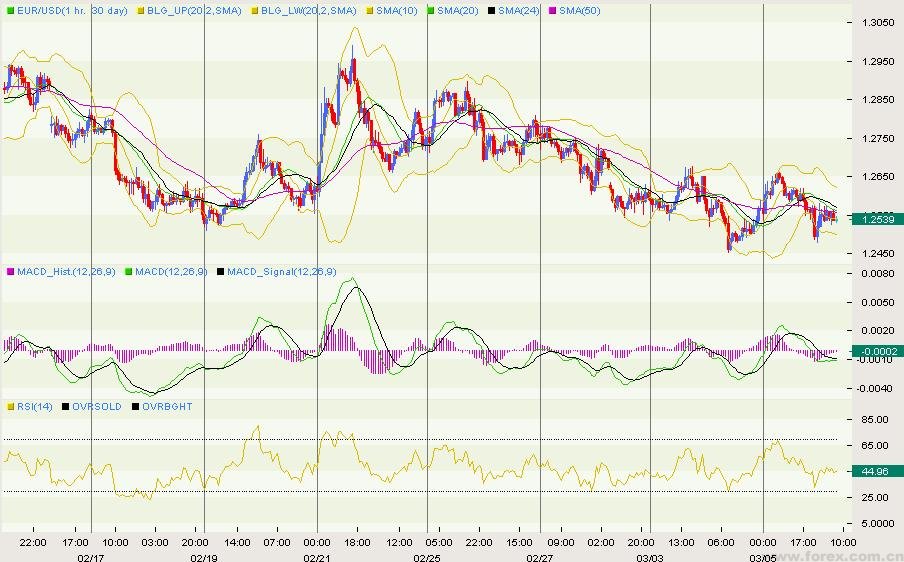
Task: Click the 12:00 time axis label
Action: [399, 542]
